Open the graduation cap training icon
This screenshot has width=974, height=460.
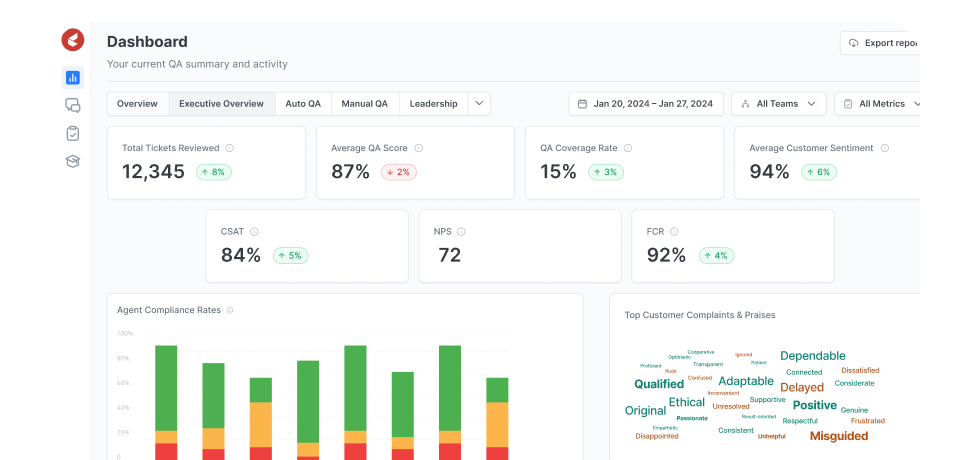click(x=73, y=161)
